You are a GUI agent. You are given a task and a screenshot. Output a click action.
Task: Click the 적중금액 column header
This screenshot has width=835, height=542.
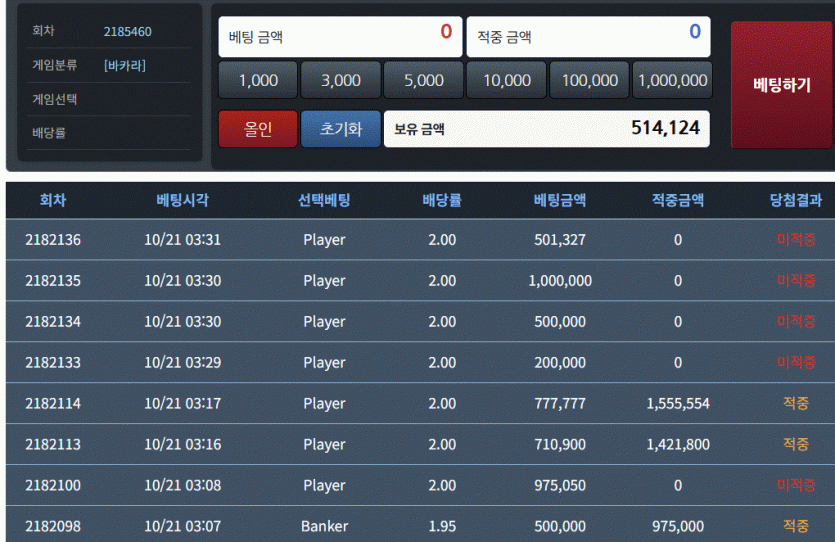click(678, 200)
